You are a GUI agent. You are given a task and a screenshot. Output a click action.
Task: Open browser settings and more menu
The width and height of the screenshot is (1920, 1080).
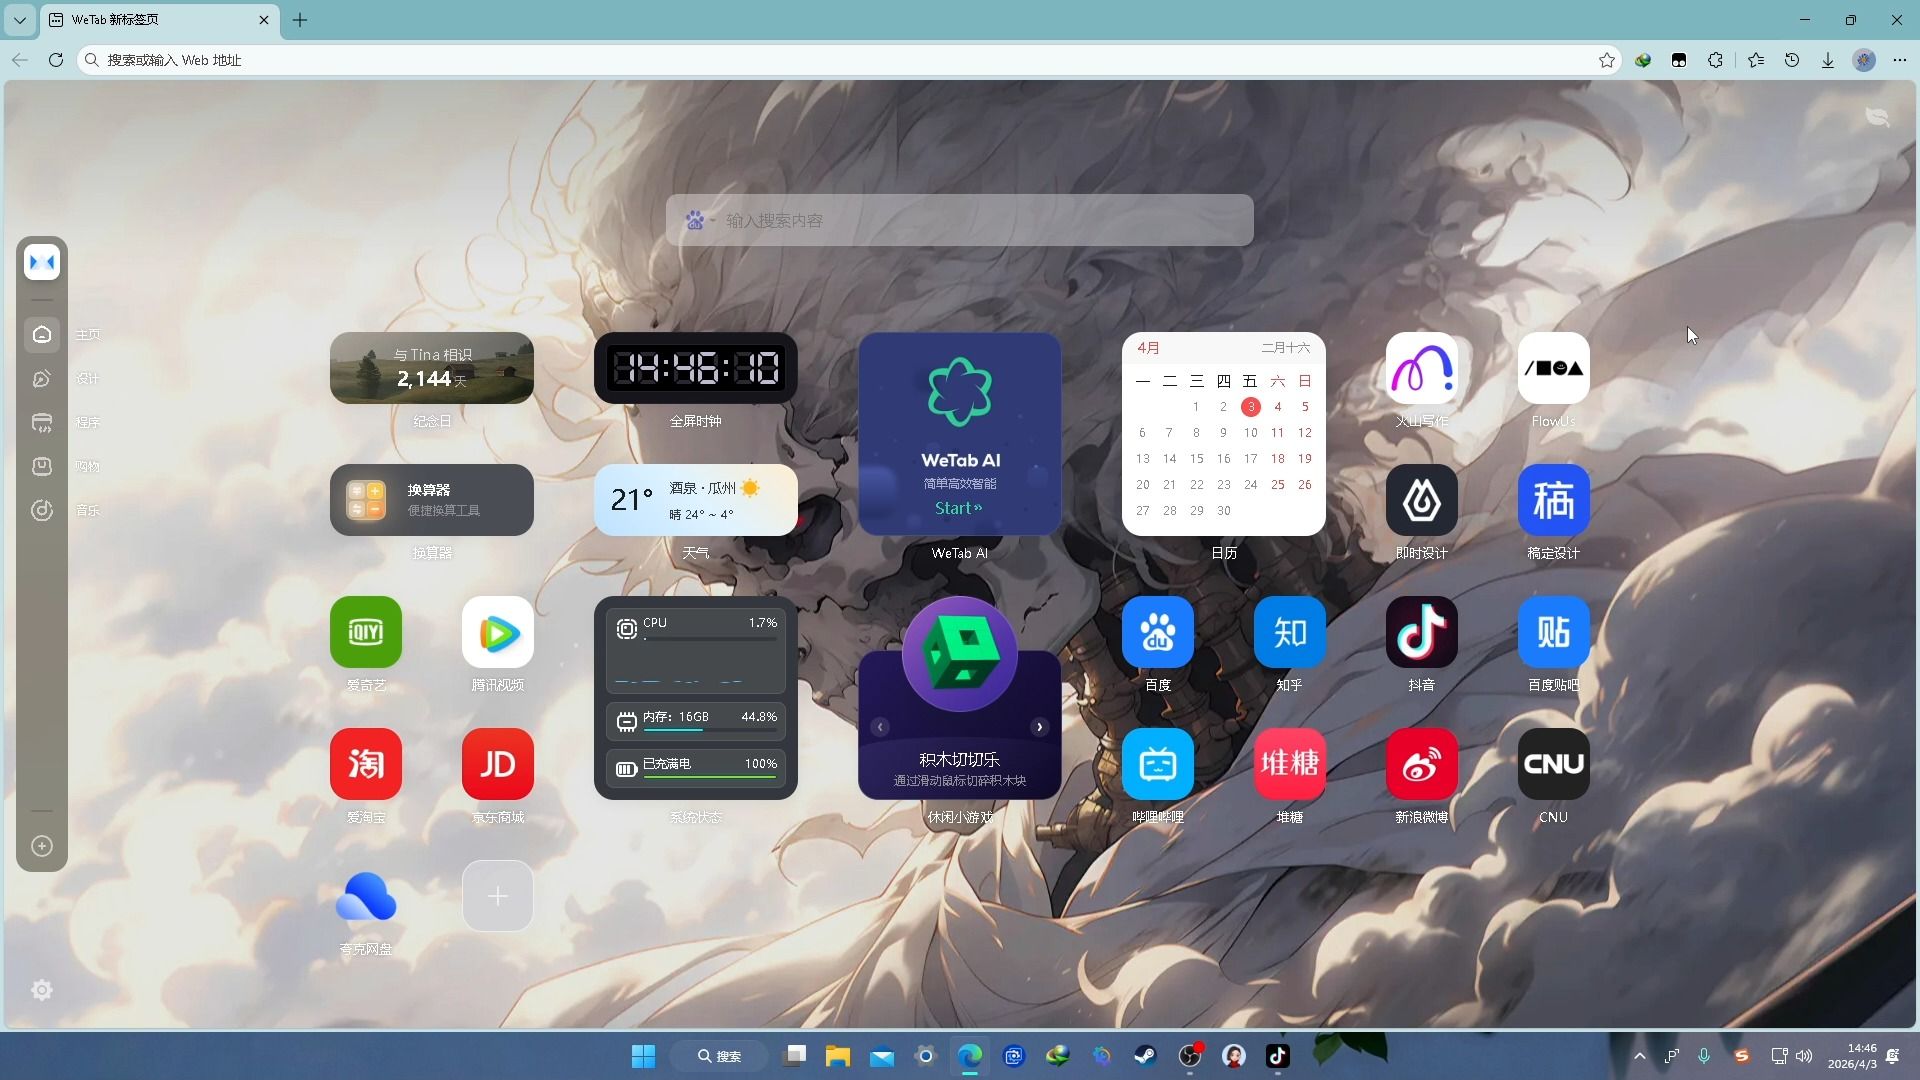[1900, 60]
